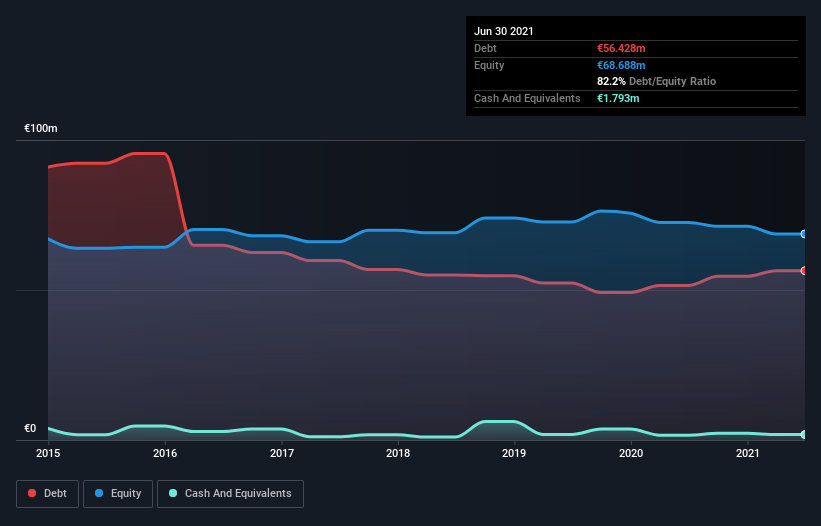Click the €0 y-axis label
Image resolution: width=821 pixels, height=526 pixels.
click(30, 428)
